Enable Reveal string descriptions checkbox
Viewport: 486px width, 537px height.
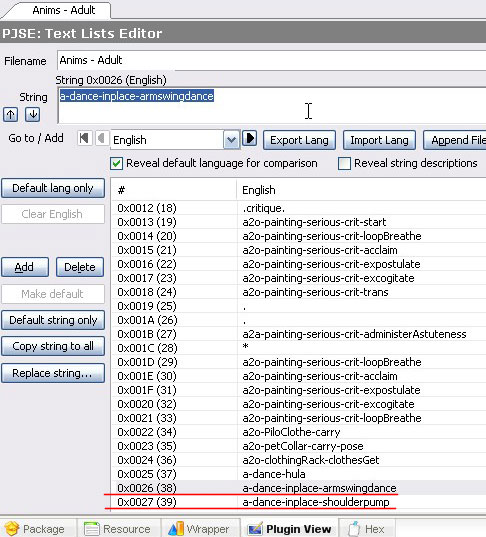coord(344,163)
